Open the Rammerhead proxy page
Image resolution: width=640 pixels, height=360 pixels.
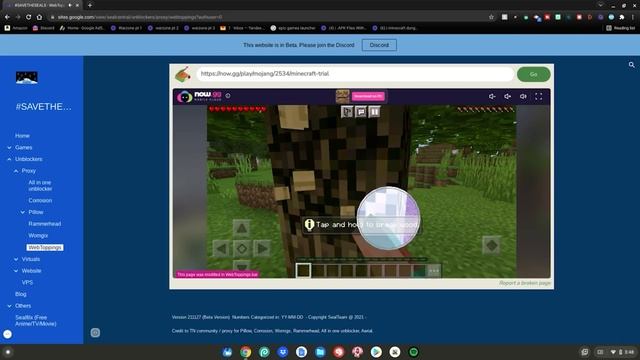tap(44, 224)
